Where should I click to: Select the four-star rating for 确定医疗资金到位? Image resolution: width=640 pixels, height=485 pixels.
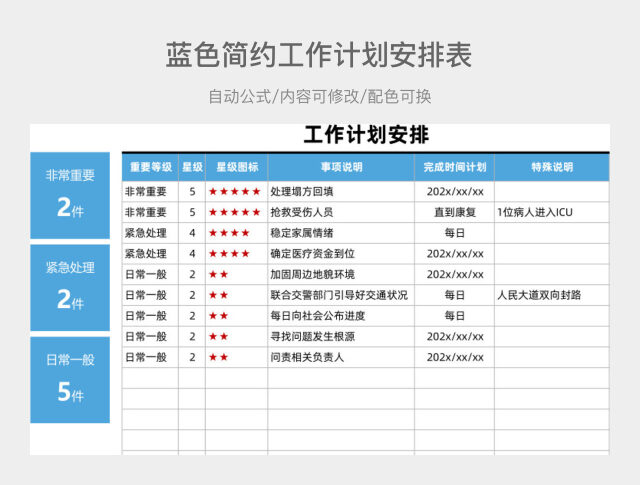pyautogui.click(x=230, y=254)
